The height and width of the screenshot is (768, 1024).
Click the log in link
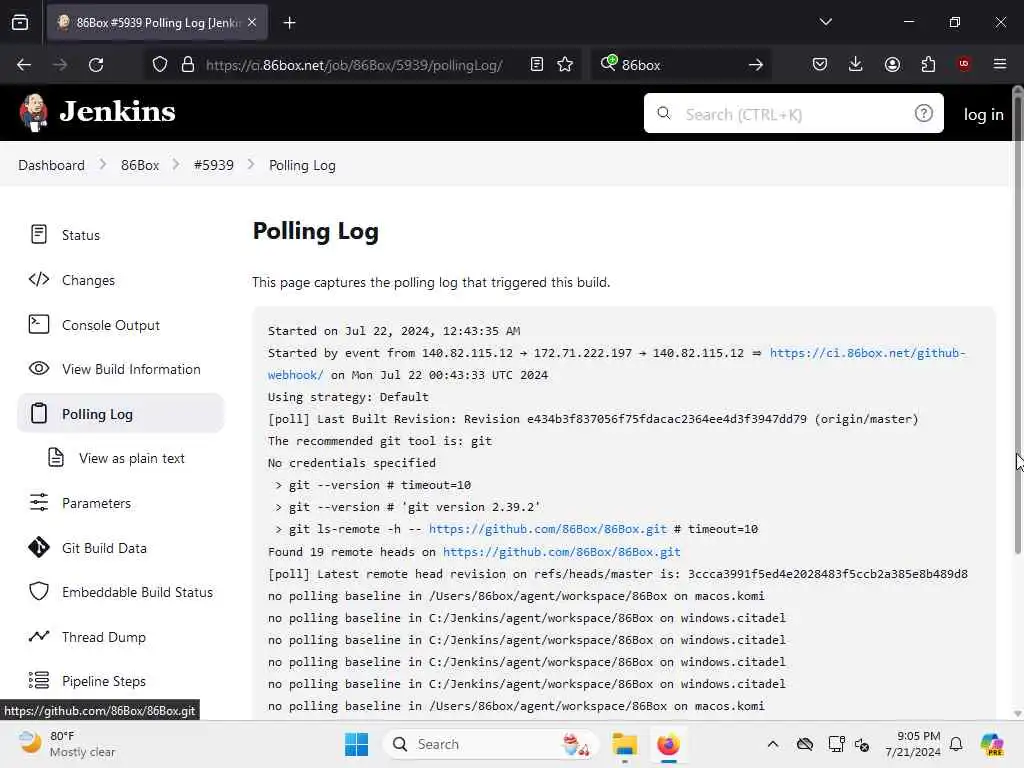pyautogui.click(x=984, y=114)
